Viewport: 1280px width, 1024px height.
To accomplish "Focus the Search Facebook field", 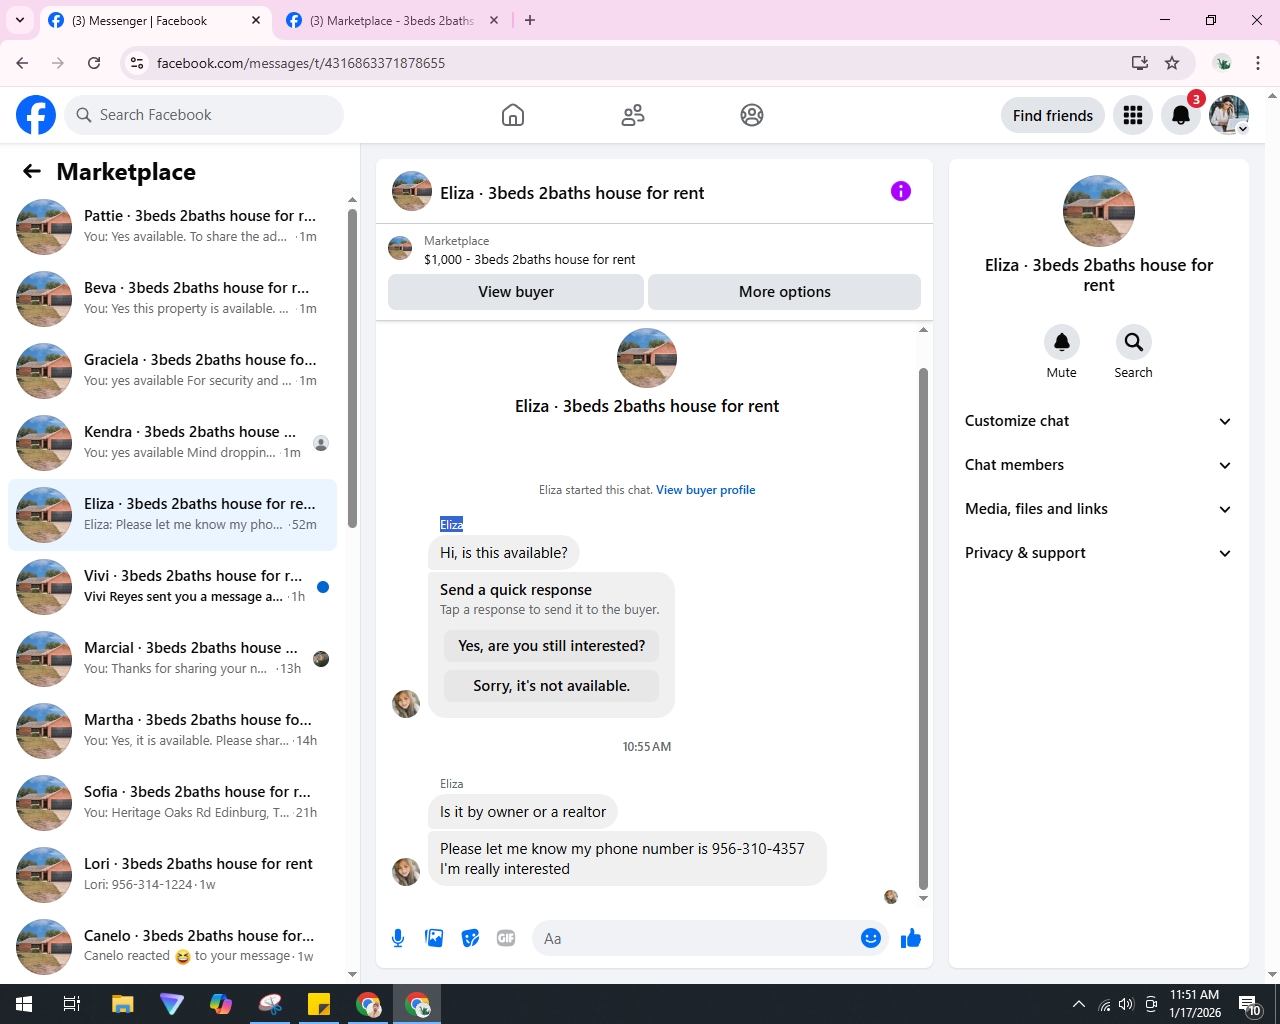I will pyautogui.click(x=204, y=115).
